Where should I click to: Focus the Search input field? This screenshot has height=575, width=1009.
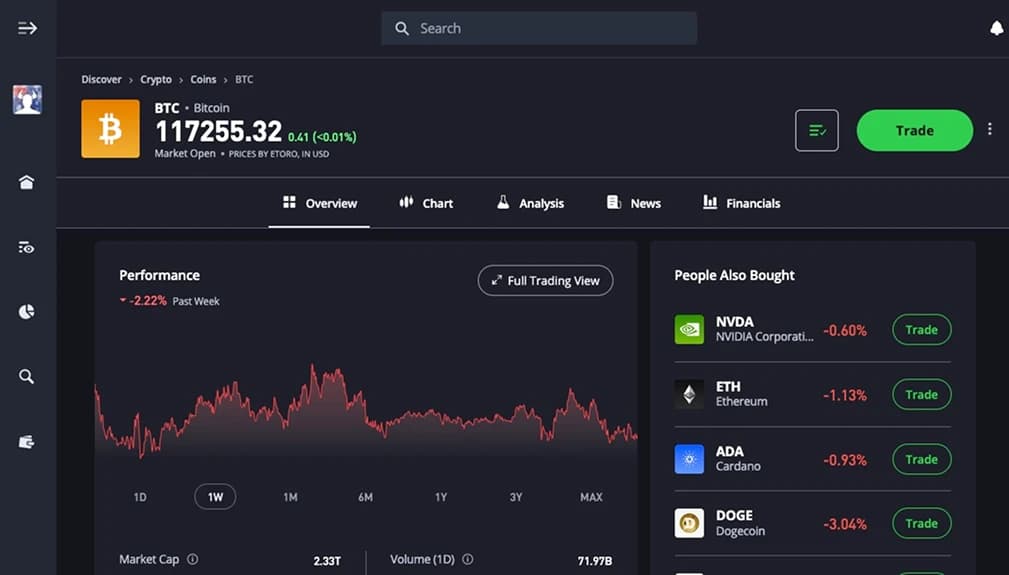[539, 28]
